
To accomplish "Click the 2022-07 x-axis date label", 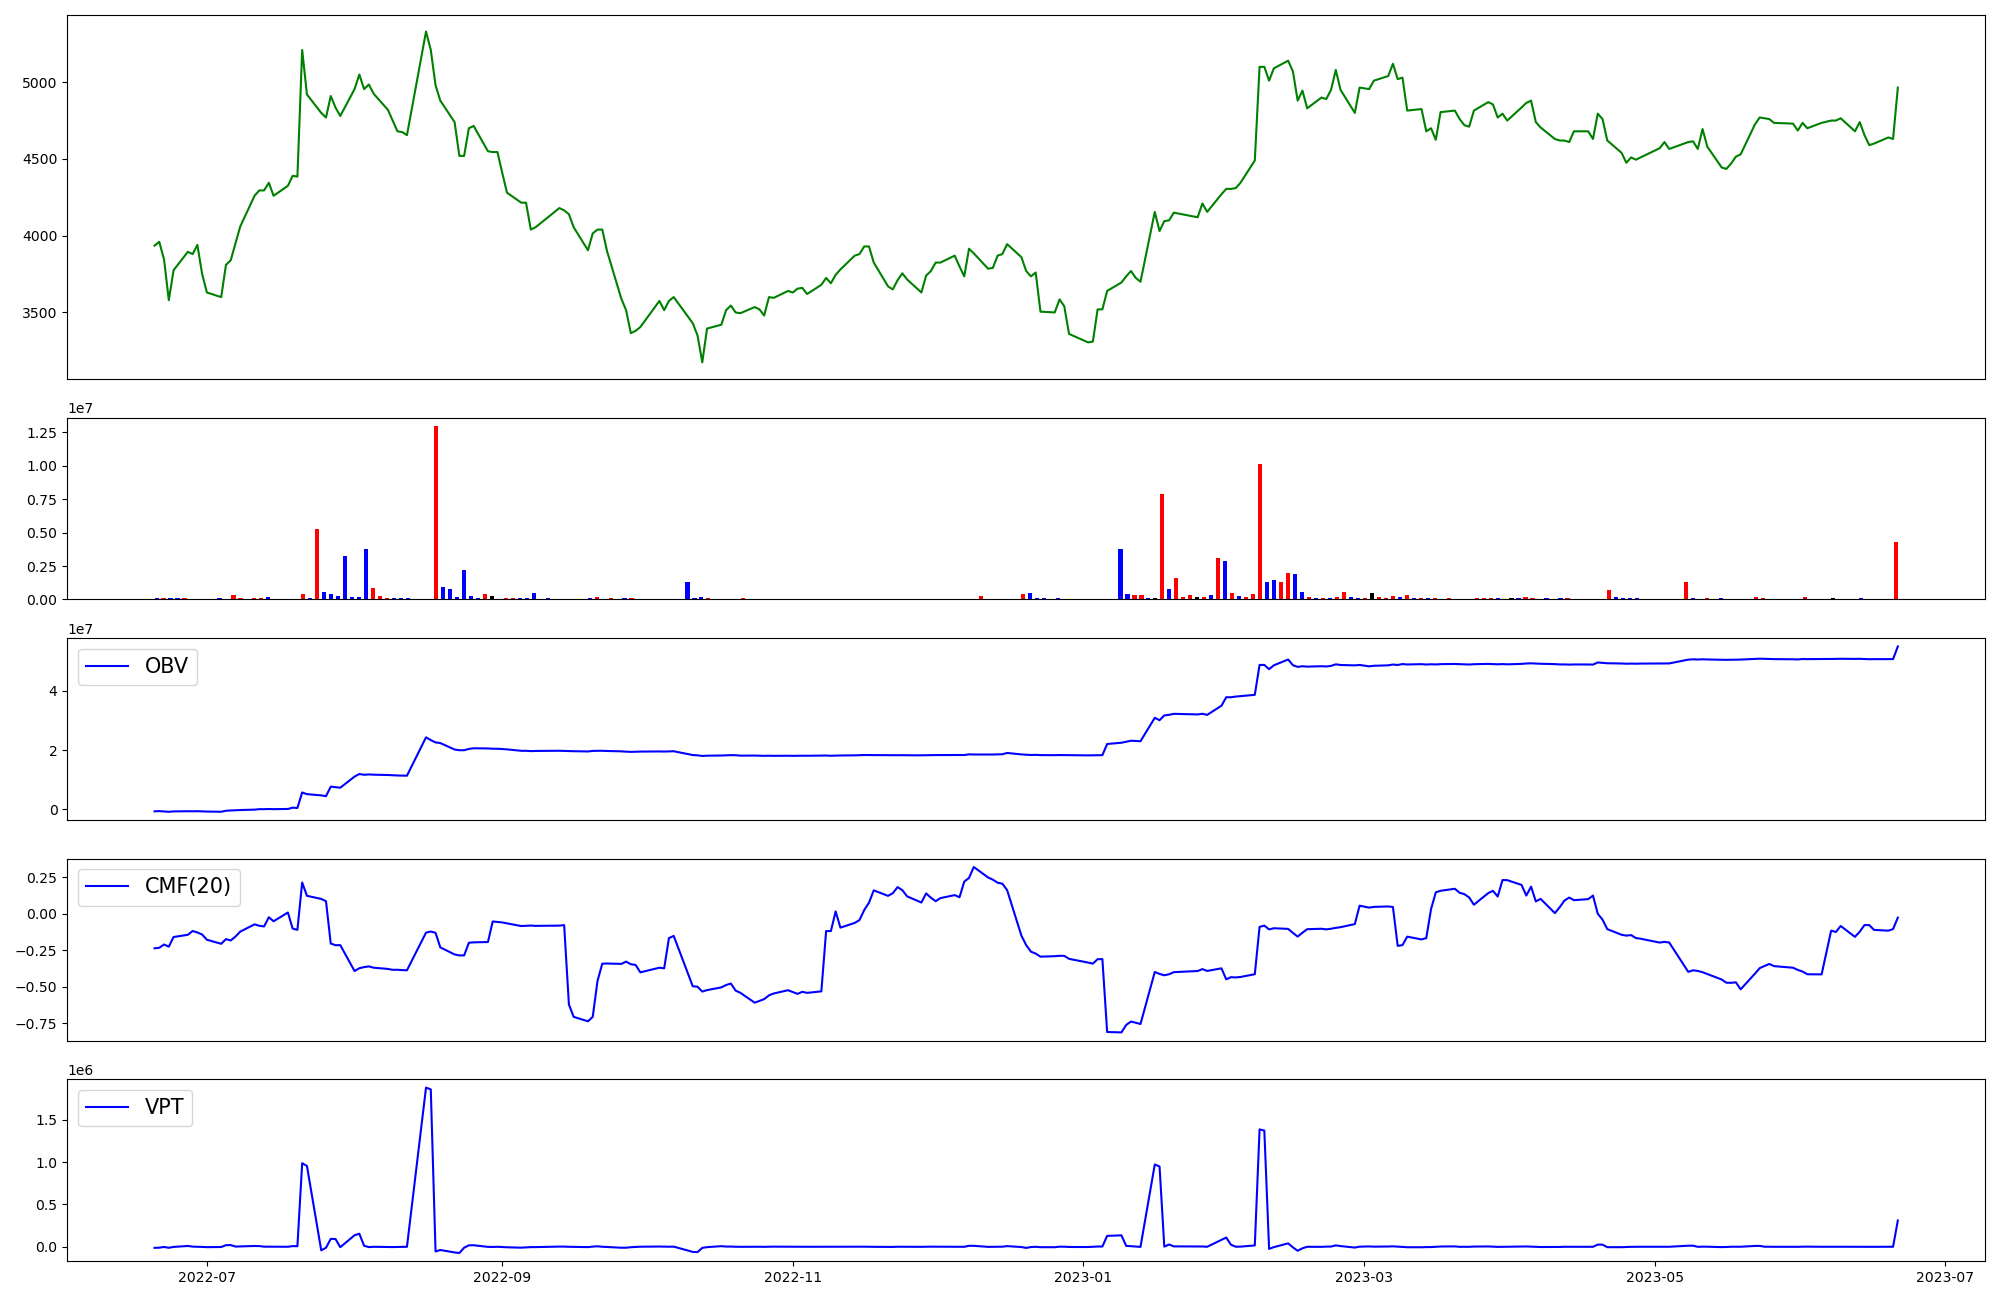I will 207,1277.
